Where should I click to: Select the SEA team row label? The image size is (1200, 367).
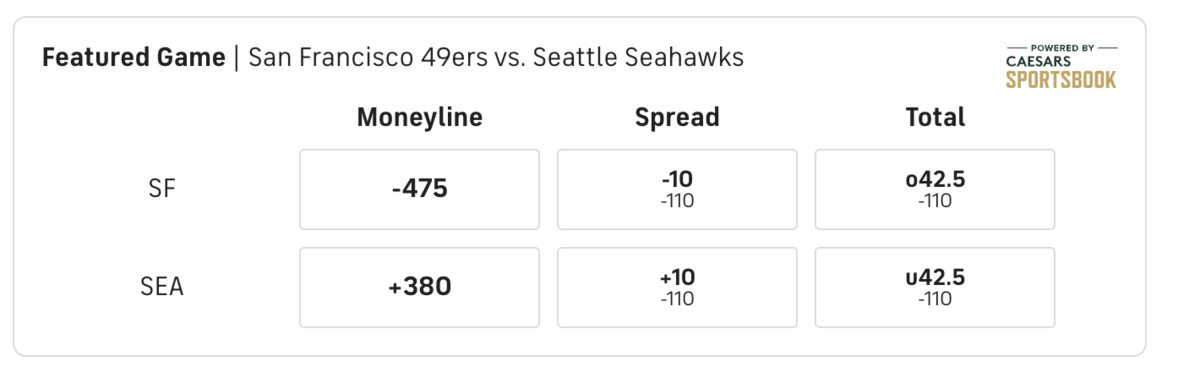coord(161,287)
